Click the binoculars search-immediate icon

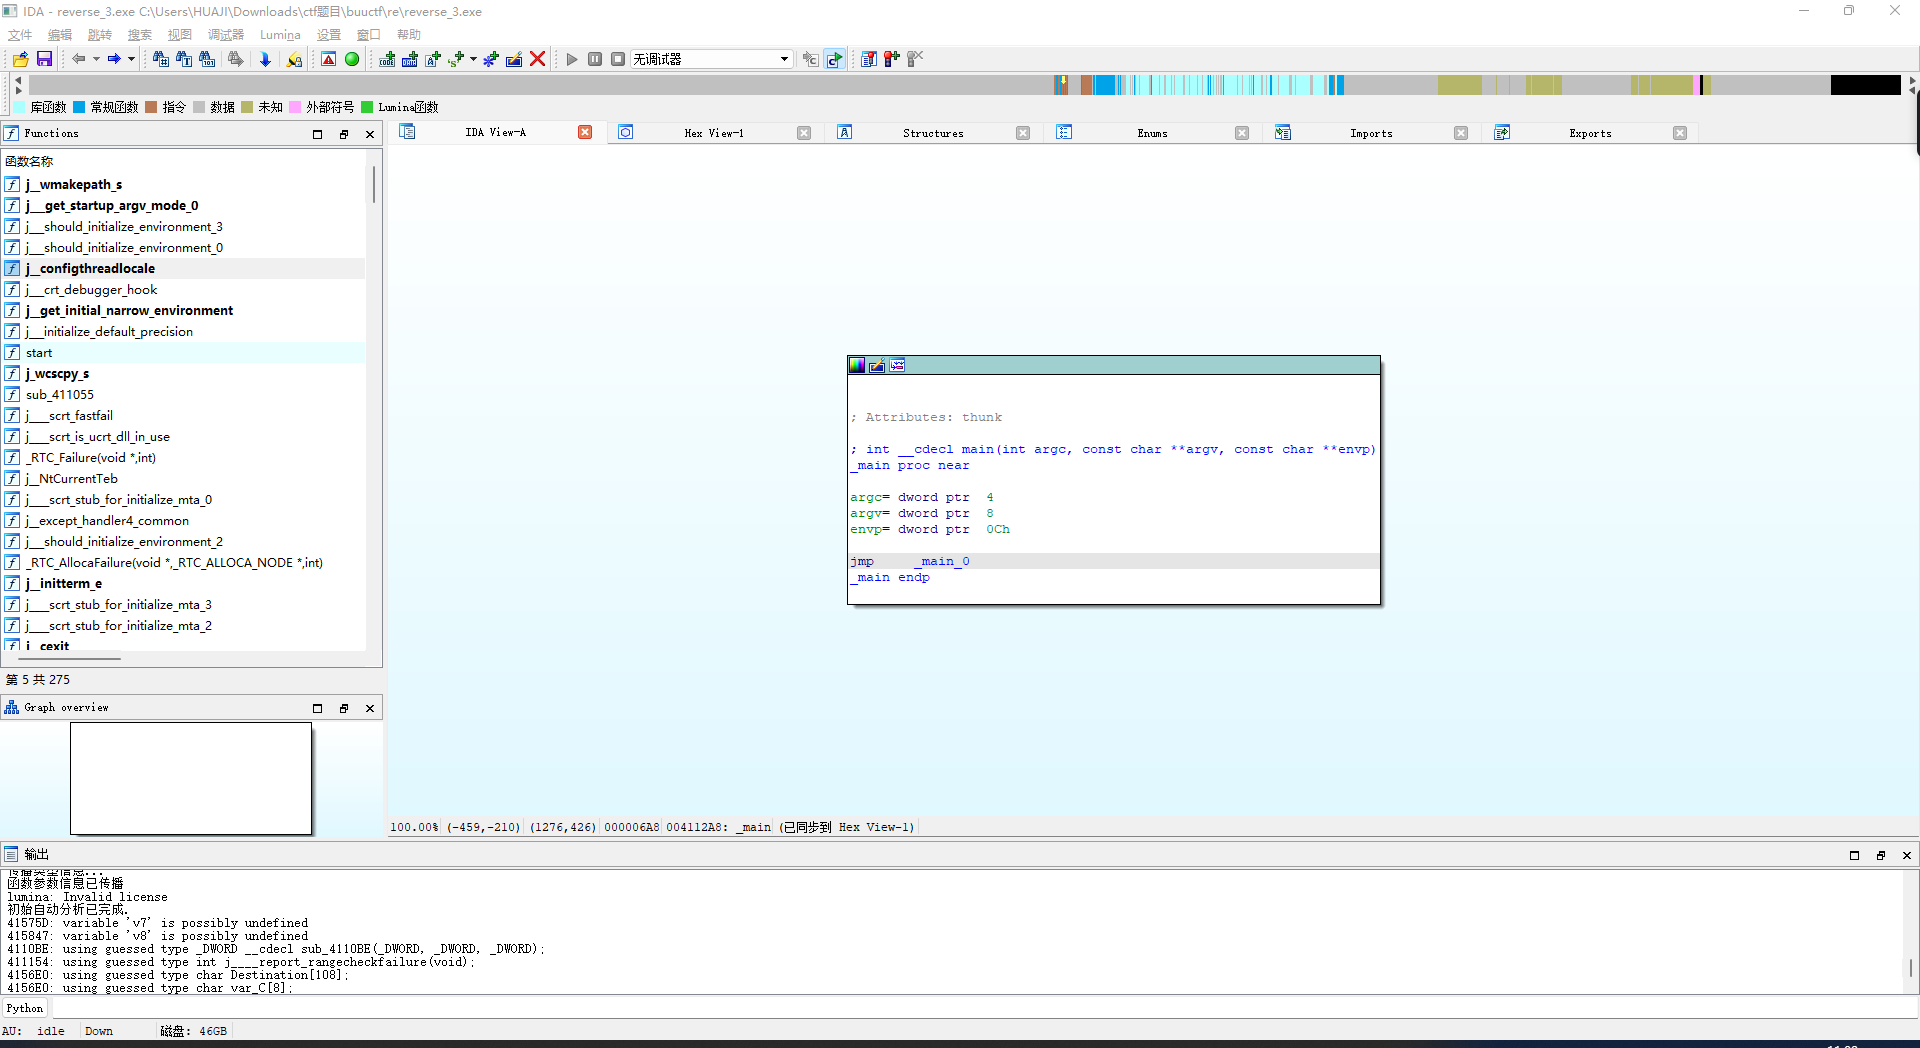pos(160,59)
